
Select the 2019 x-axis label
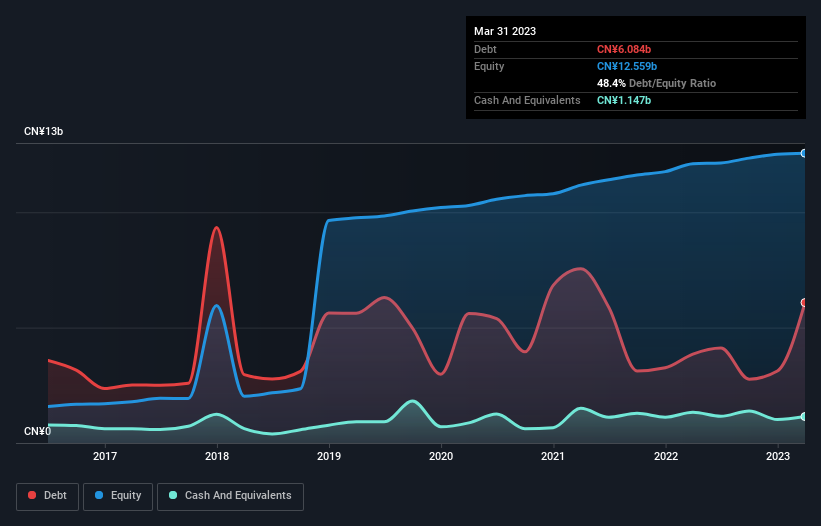point(329,457)
